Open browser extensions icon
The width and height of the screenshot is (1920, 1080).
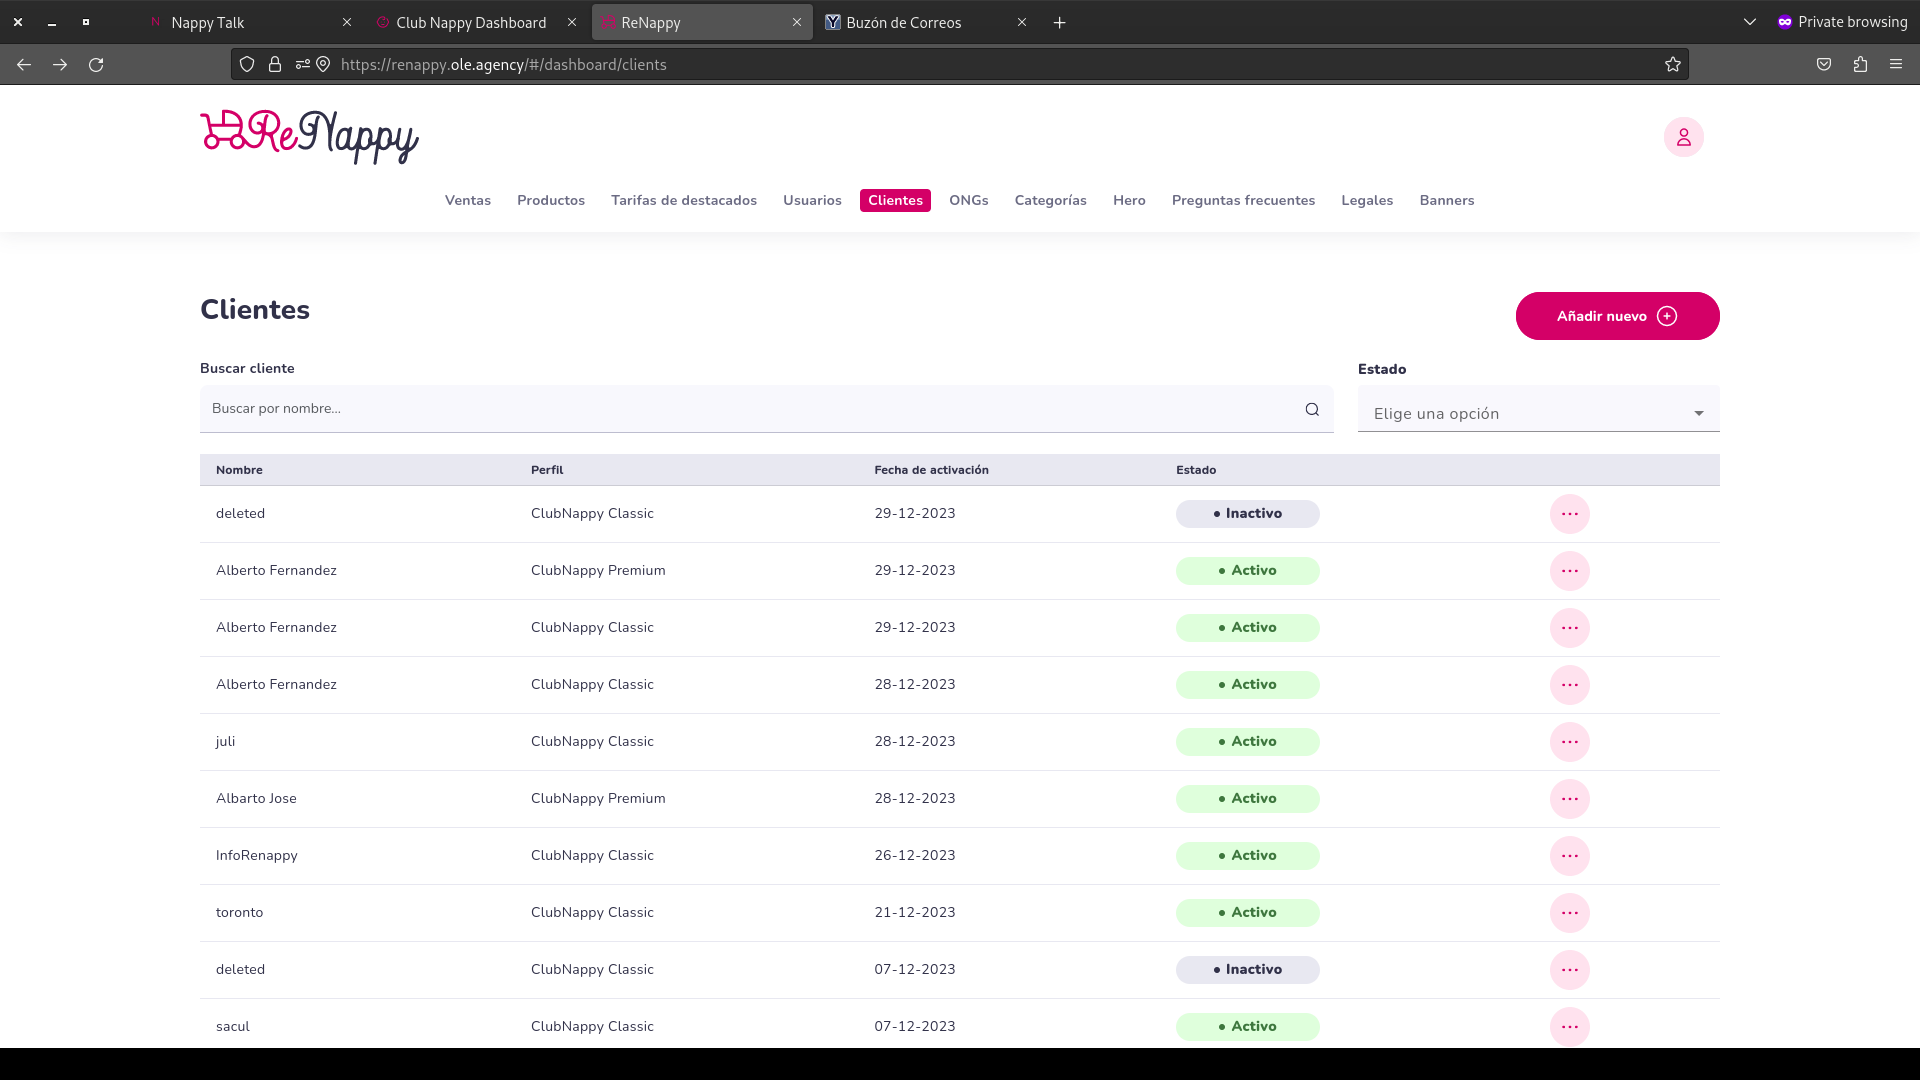coord(1860,65)
